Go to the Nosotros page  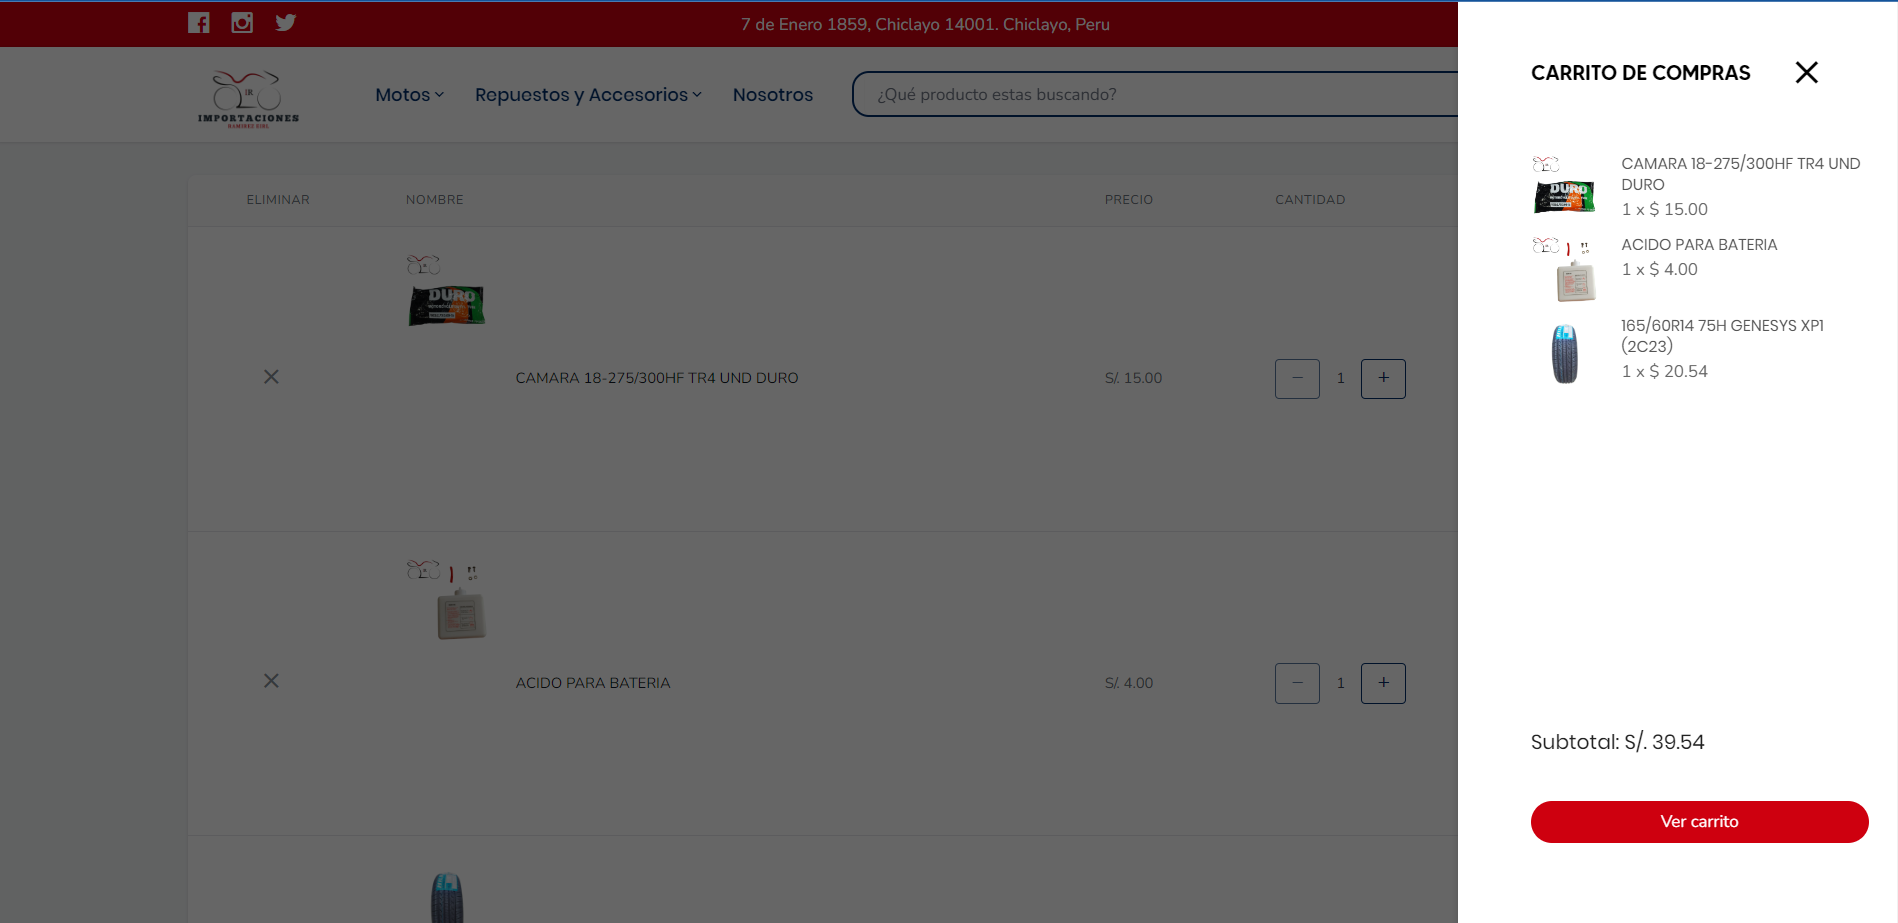click(772, 95)
